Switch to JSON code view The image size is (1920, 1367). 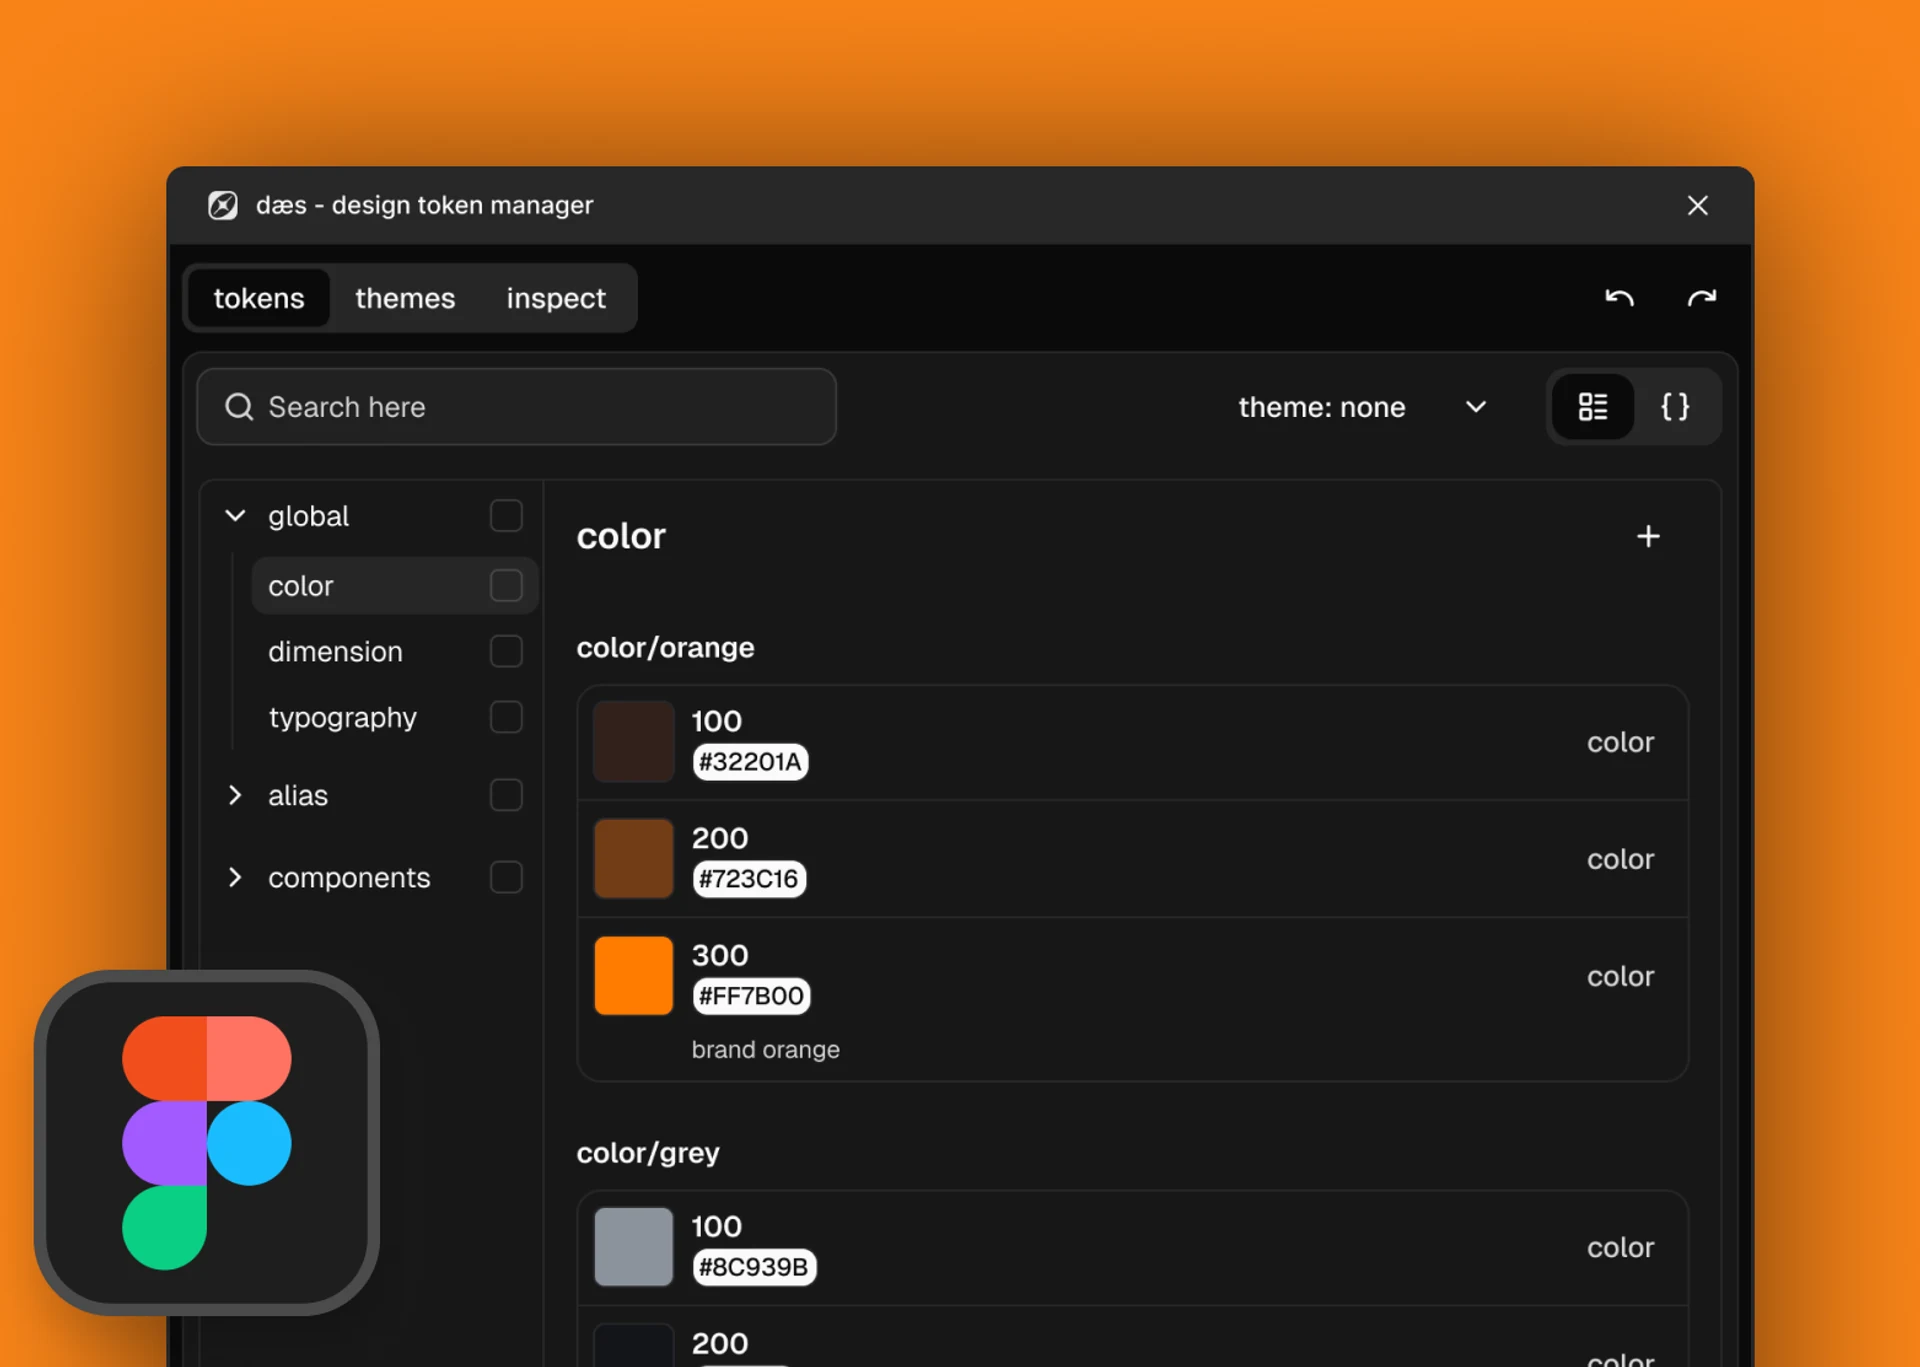point(1674,406)
